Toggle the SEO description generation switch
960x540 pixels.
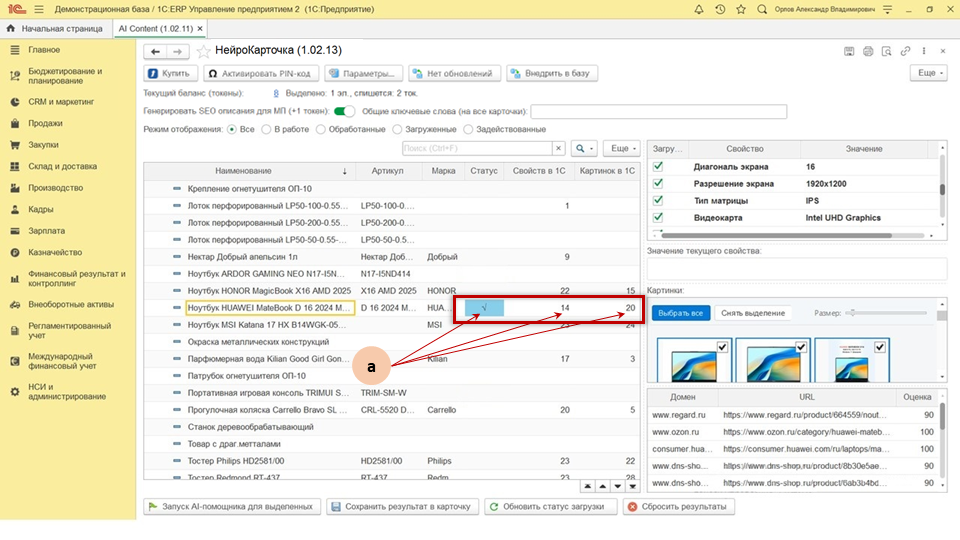[345, 111]
